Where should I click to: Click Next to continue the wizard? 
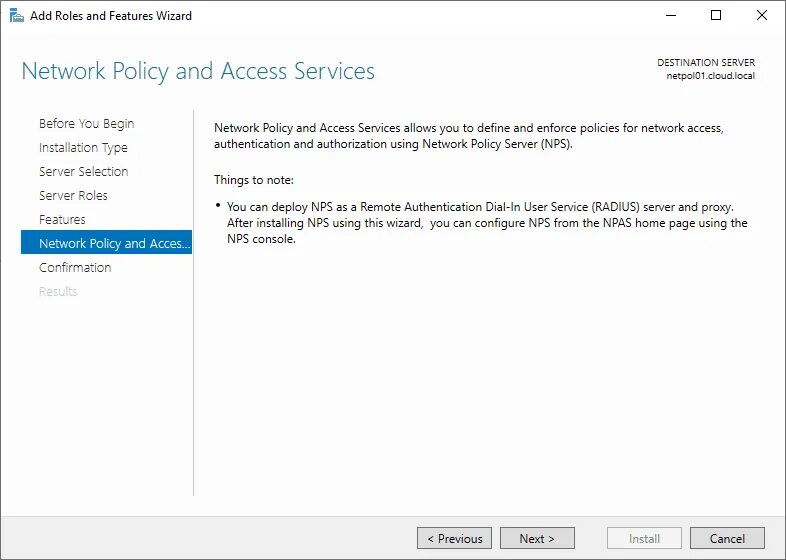pyautogui.click(x=537, y=538)
